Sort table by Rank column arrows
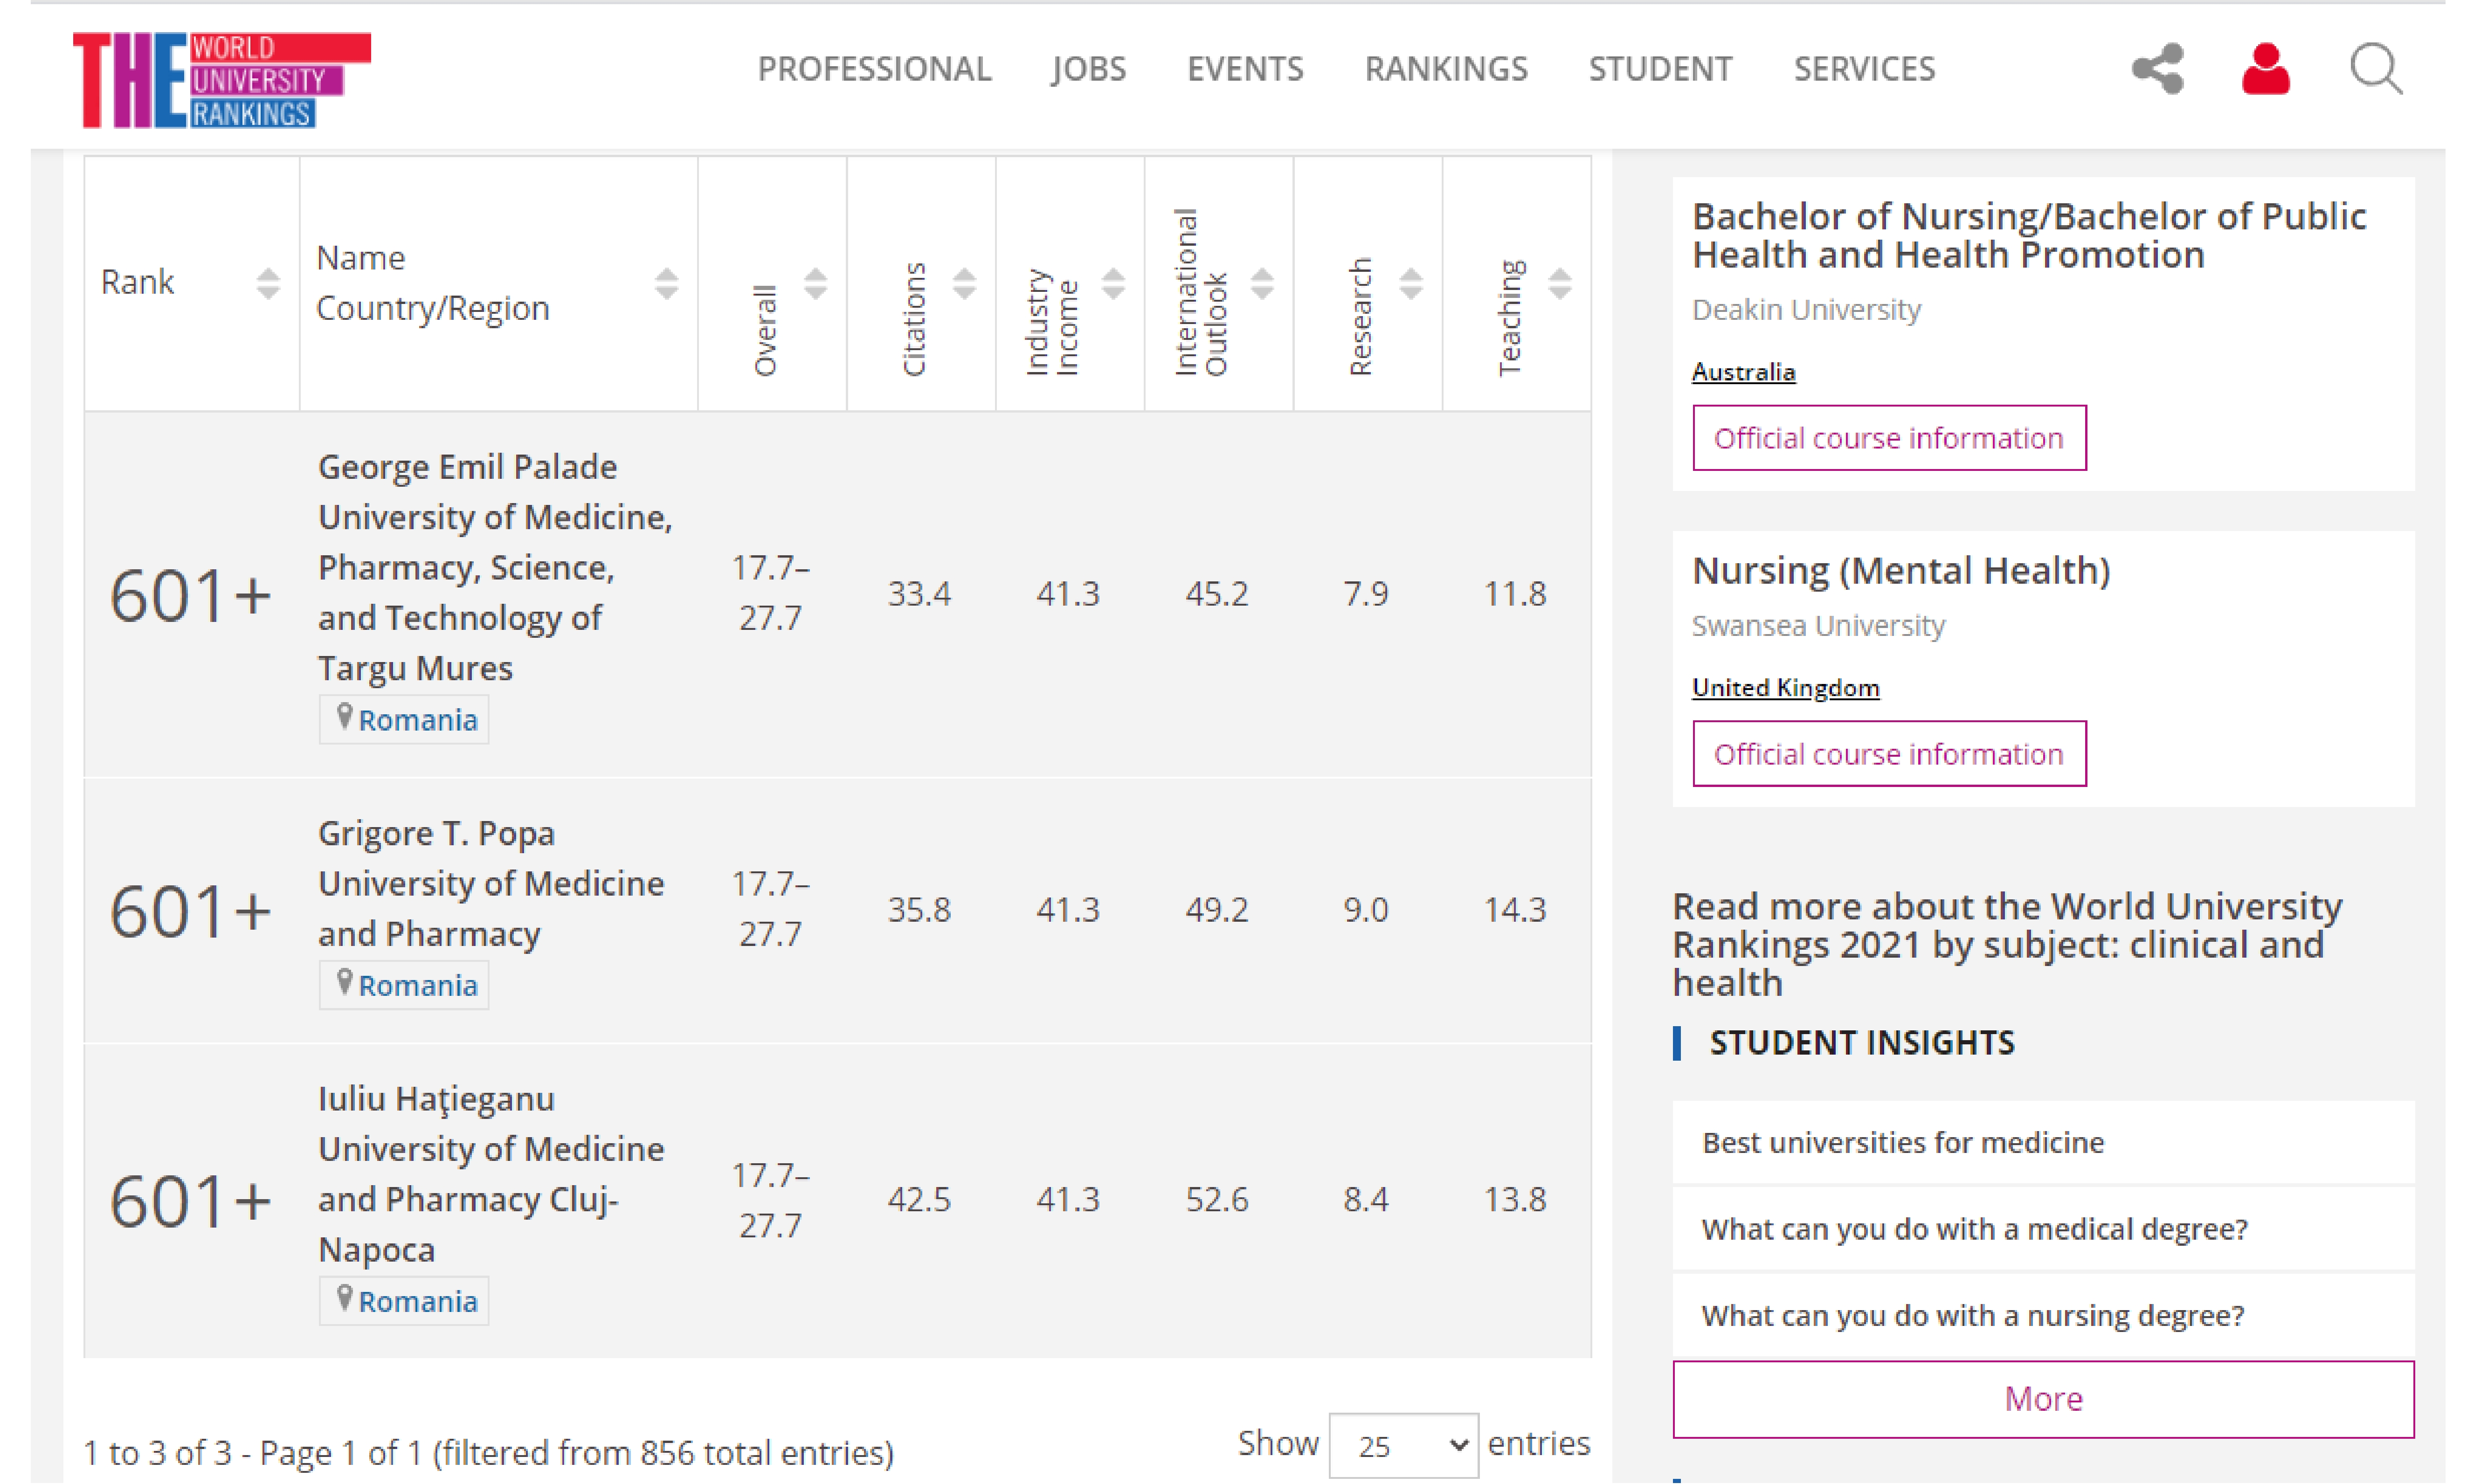 click(267, 283)
